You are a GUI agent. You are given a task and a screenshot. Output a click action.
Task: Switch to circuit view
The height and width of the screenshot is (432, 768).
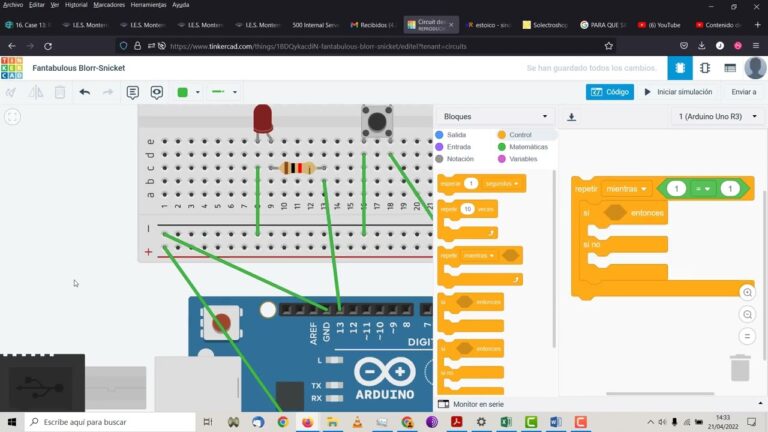[x=680, y=68]
